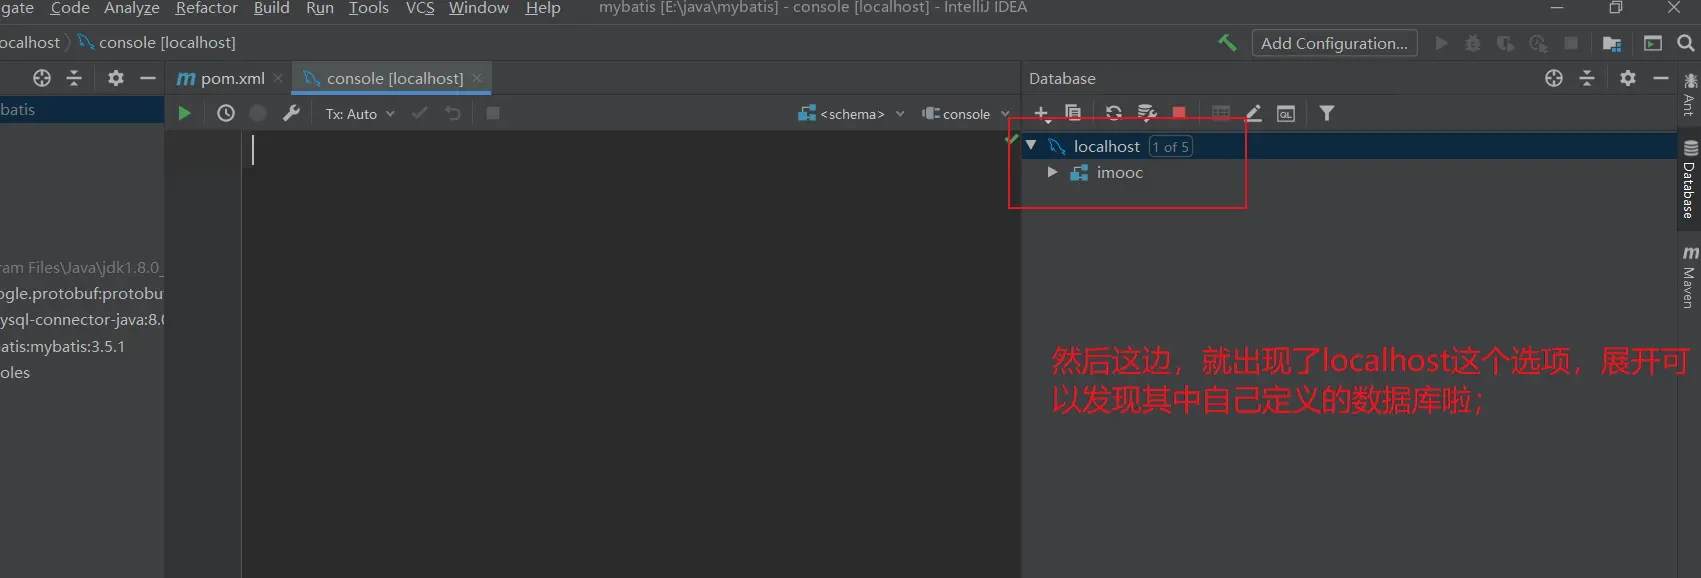The width and height of the screenshot is (1701, 578).
Task: Click the main toolbar Run arrow
Action: point(1441,43)
